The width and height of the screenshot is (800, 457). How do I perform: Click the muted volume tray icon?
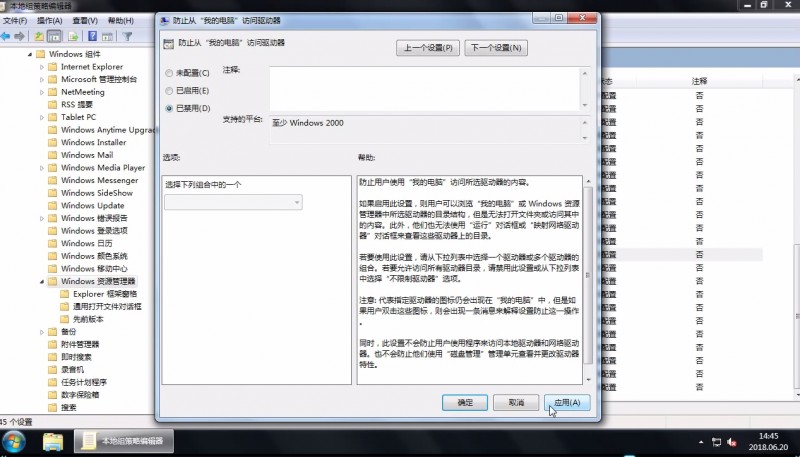point(732,442)
